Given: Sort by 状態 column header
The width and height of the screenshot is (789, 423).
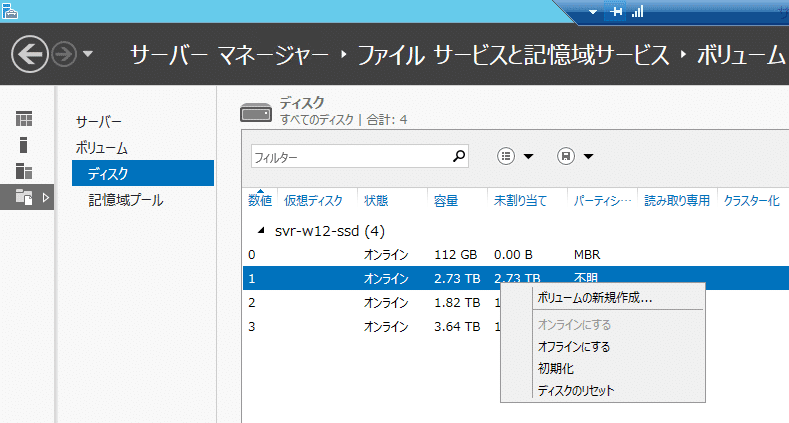Looking at the screenshot, I should tap(376, 201).
